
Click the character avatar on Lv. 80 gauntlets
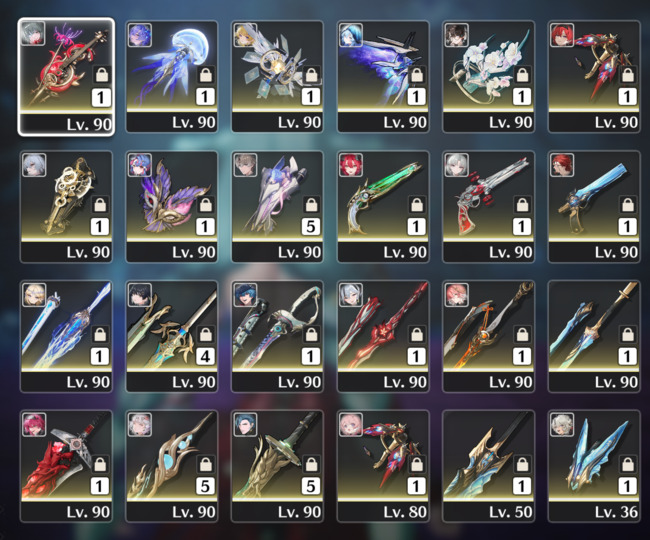pyautogui.click(x=351, y=424)
